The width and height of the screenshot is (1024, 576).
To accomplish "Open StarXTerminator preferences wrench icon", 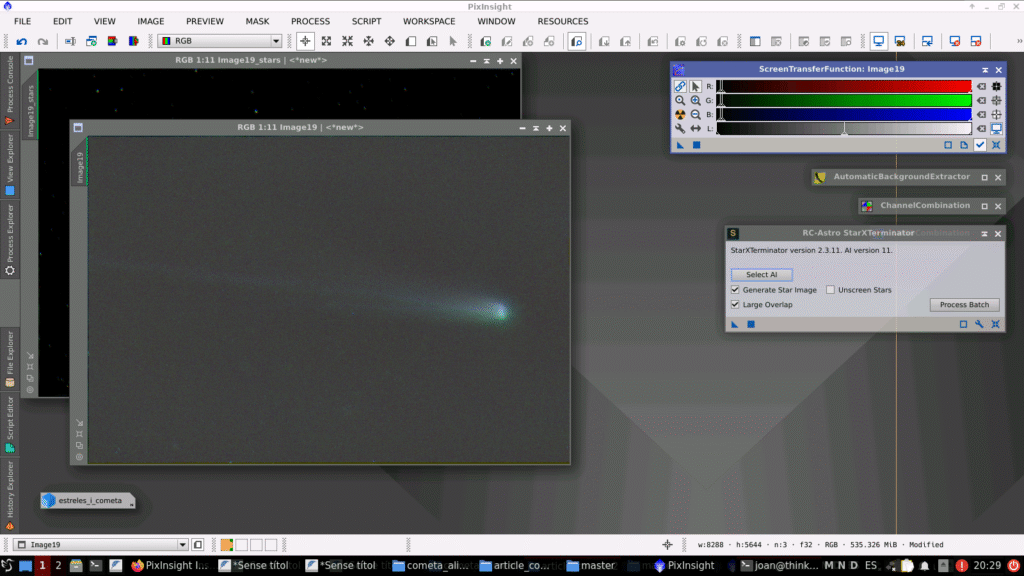I will [980, 324].
